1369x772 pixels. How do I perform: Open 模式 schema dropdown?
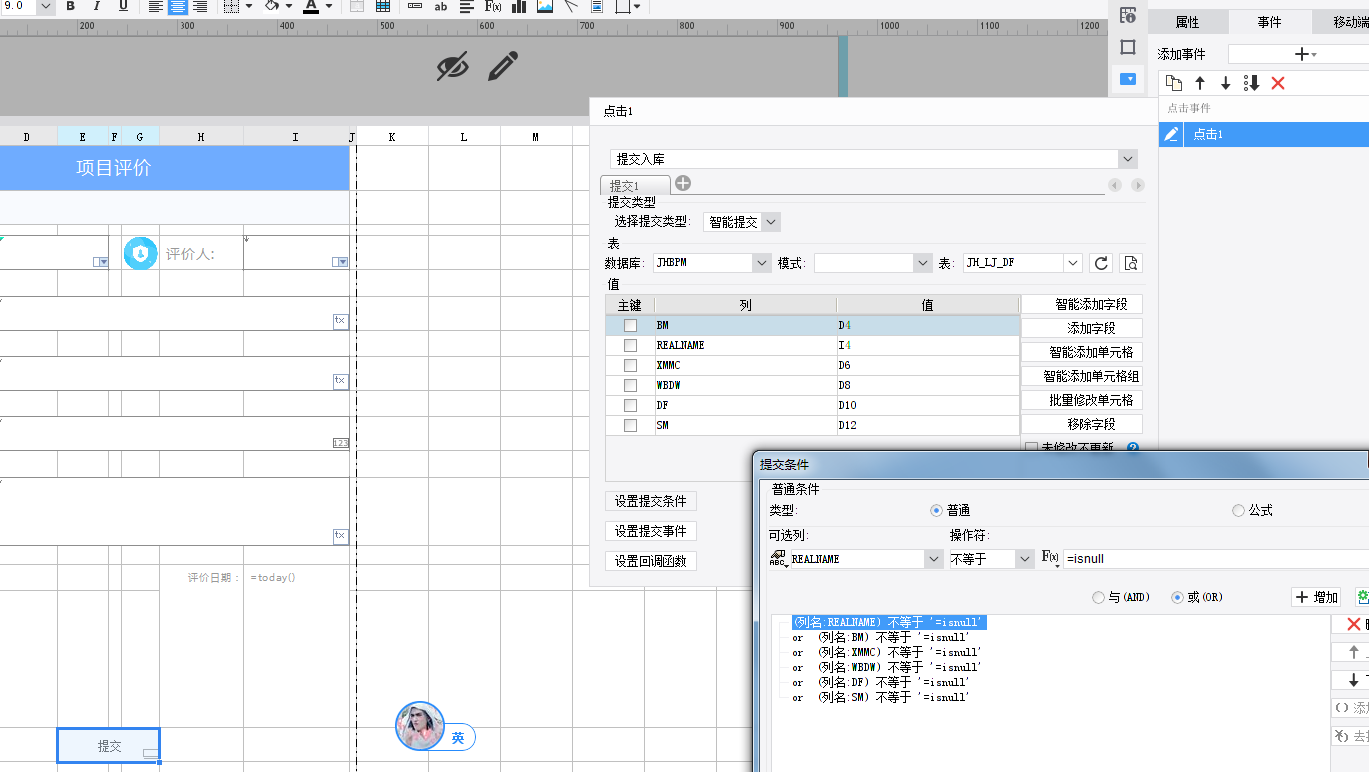922,263
